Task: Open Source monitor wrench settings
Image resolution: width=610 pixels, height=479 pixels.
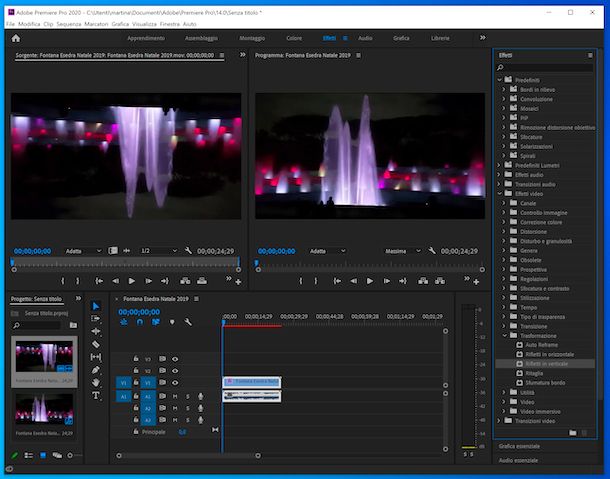Action: pos(188,251)
